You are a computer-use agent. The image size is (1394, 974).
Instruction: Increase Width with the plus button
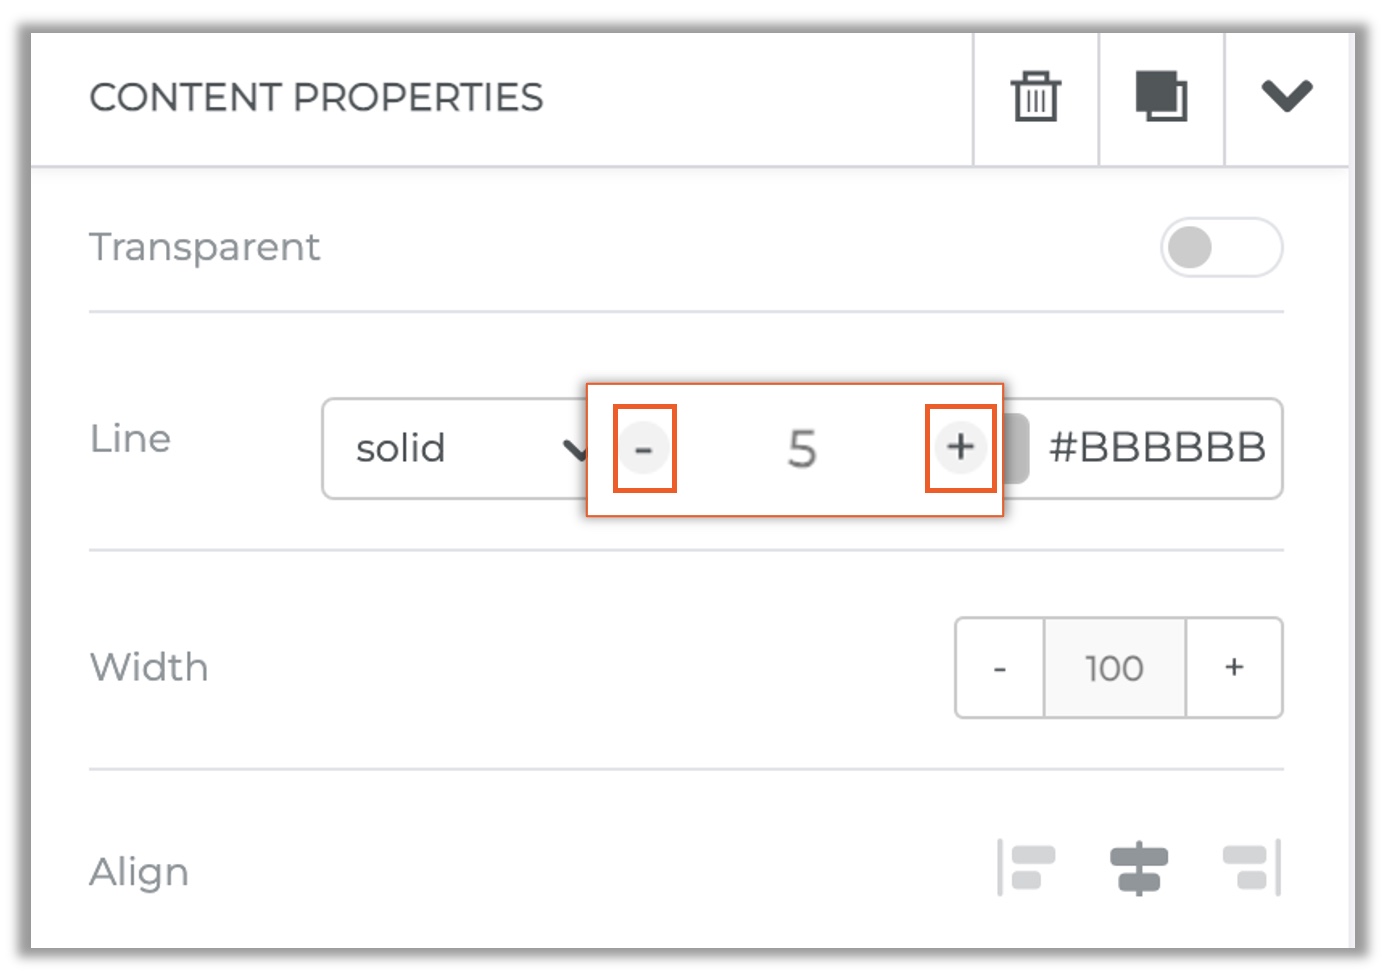(1234, 667)
